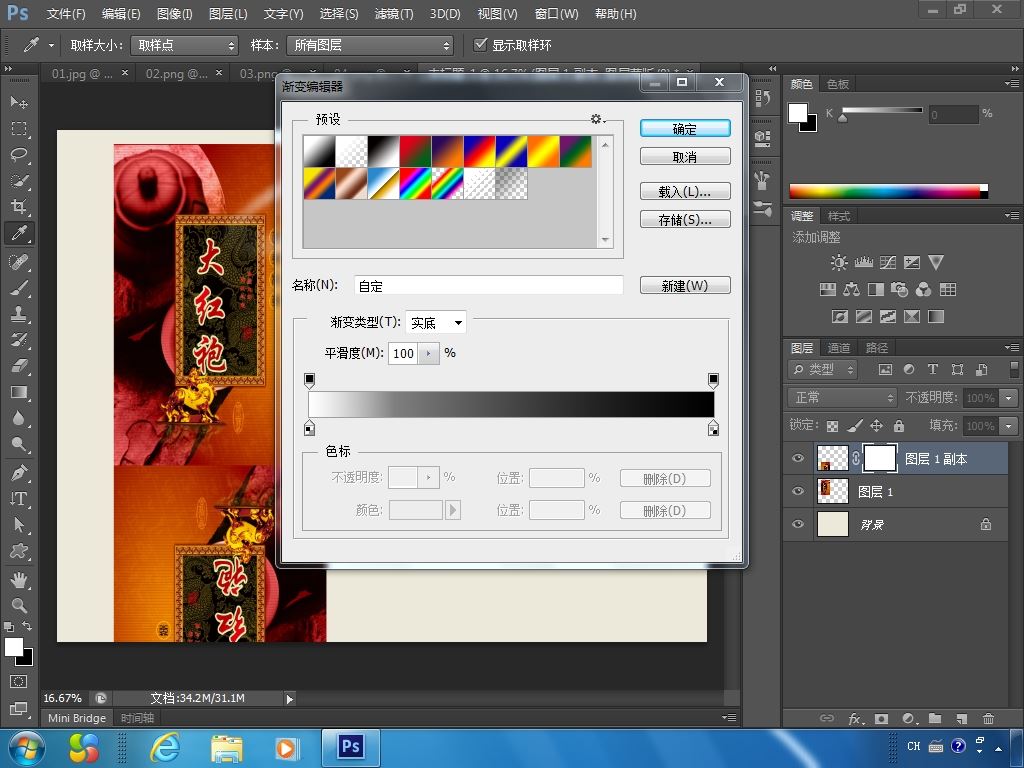Click the 确定 button
The width and height of the screenshot is (1024, 768).
(x=685, y=129)
